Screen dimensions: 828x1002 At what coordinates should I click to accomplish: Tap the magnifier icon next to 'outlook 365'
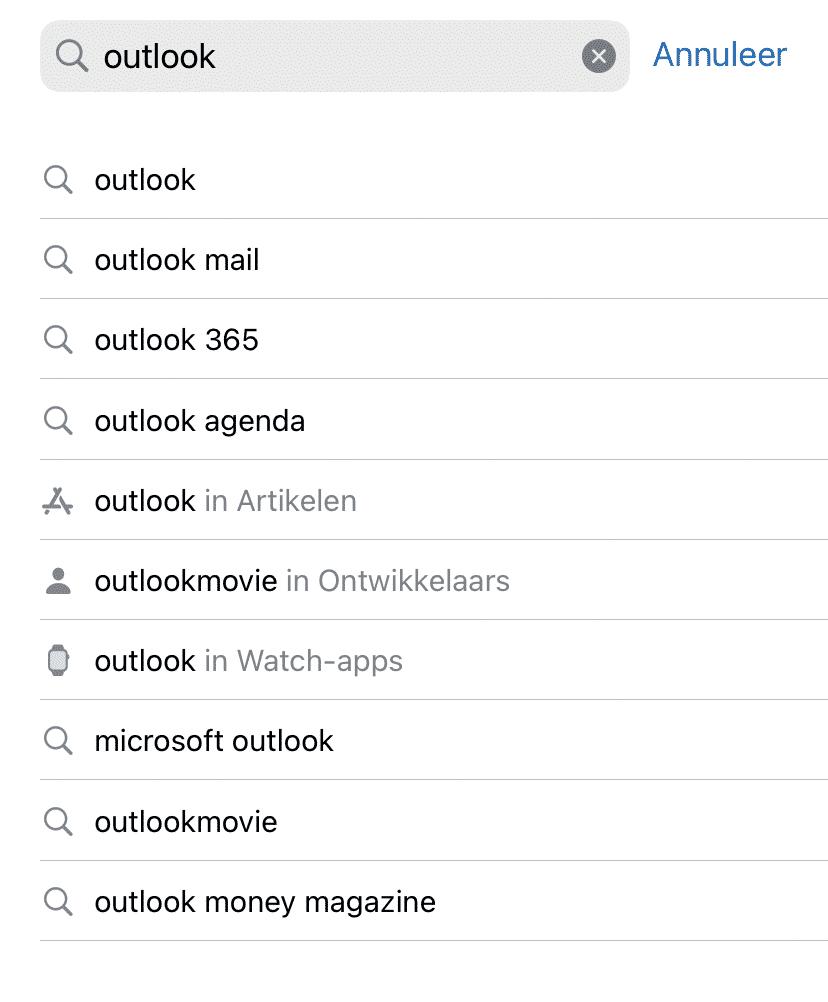click(58, 340)
